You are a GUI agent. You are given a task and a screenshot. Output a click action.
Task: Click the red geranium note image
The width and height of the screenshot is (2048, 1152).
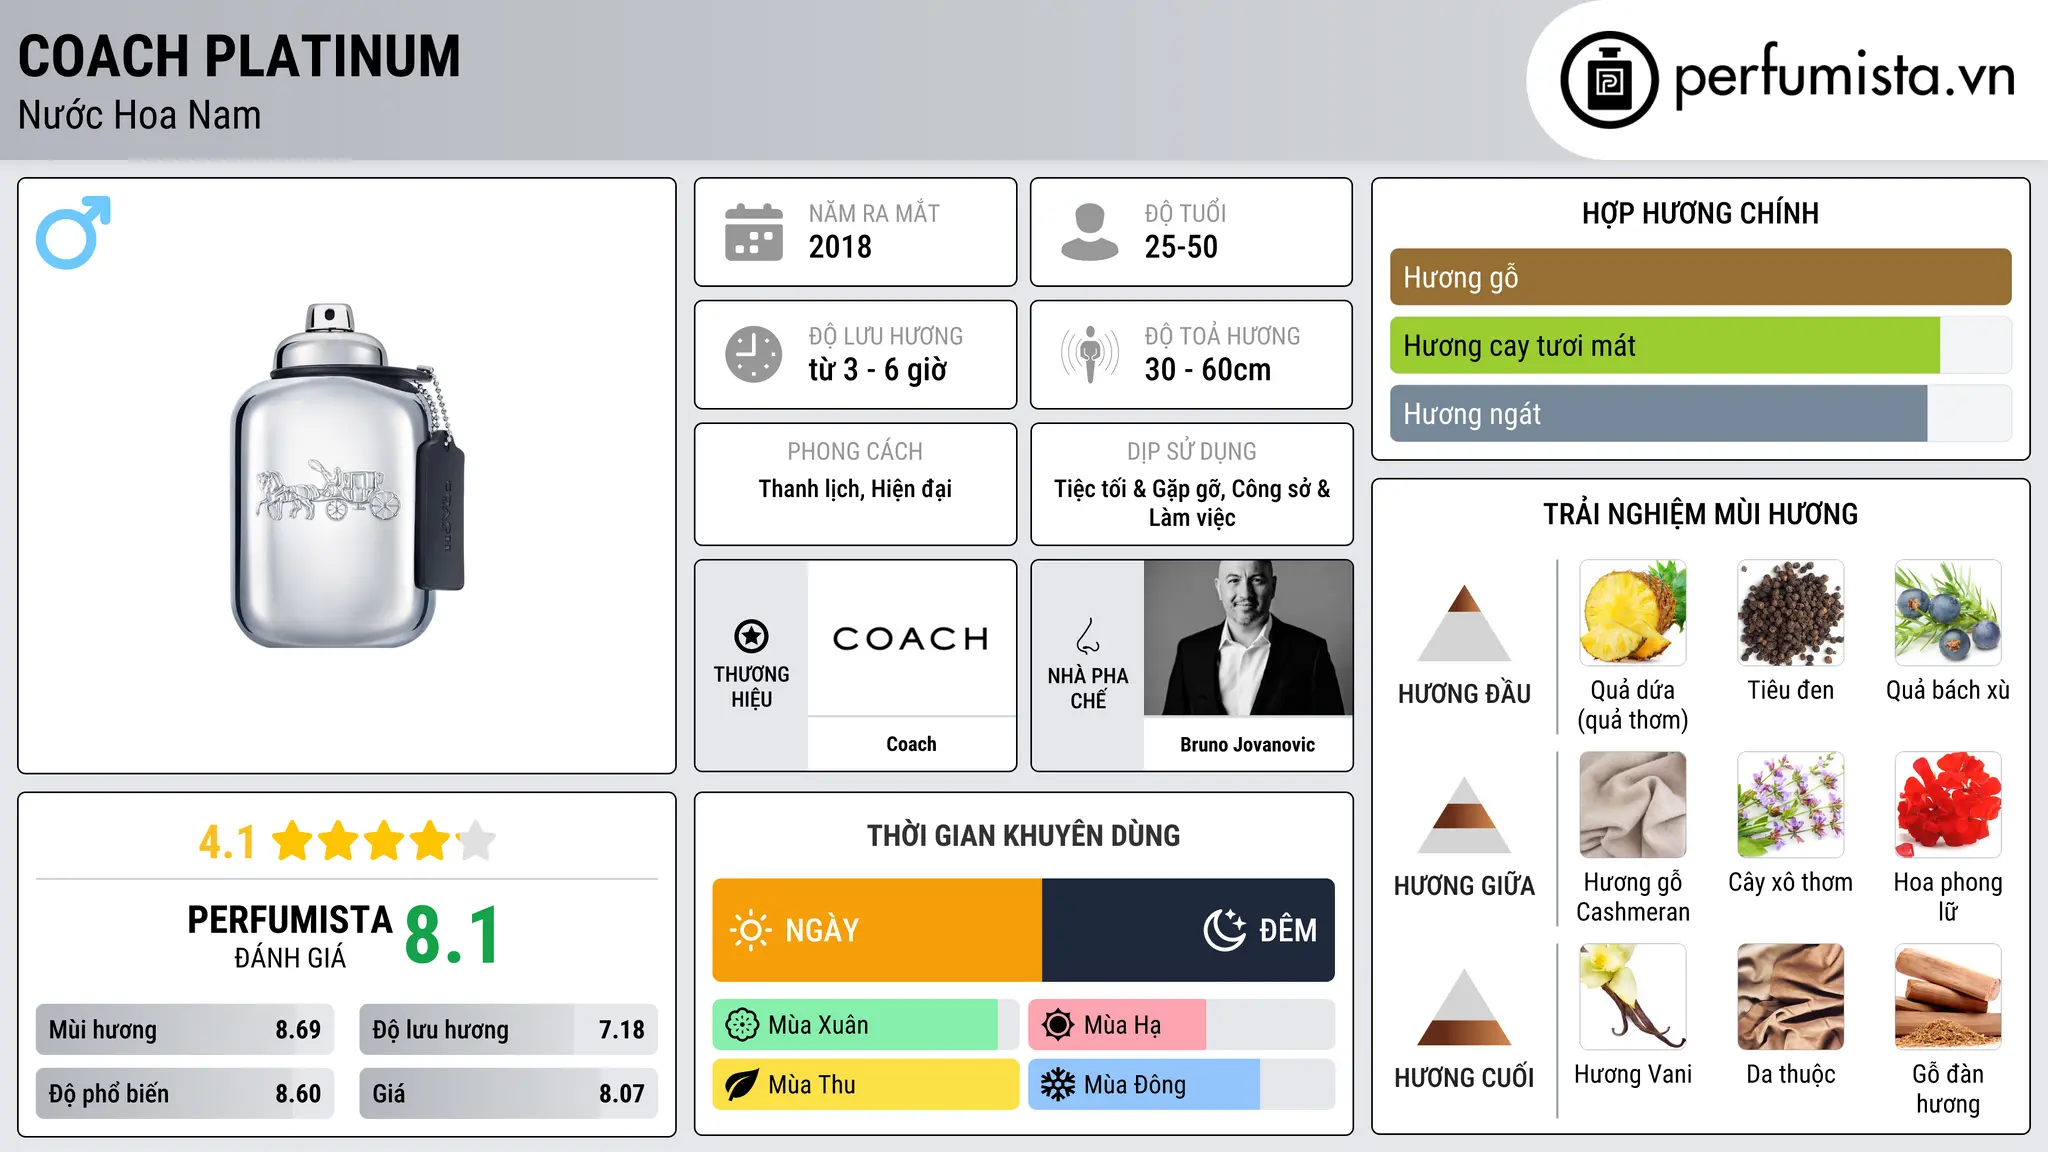[x=1948, y=805]
